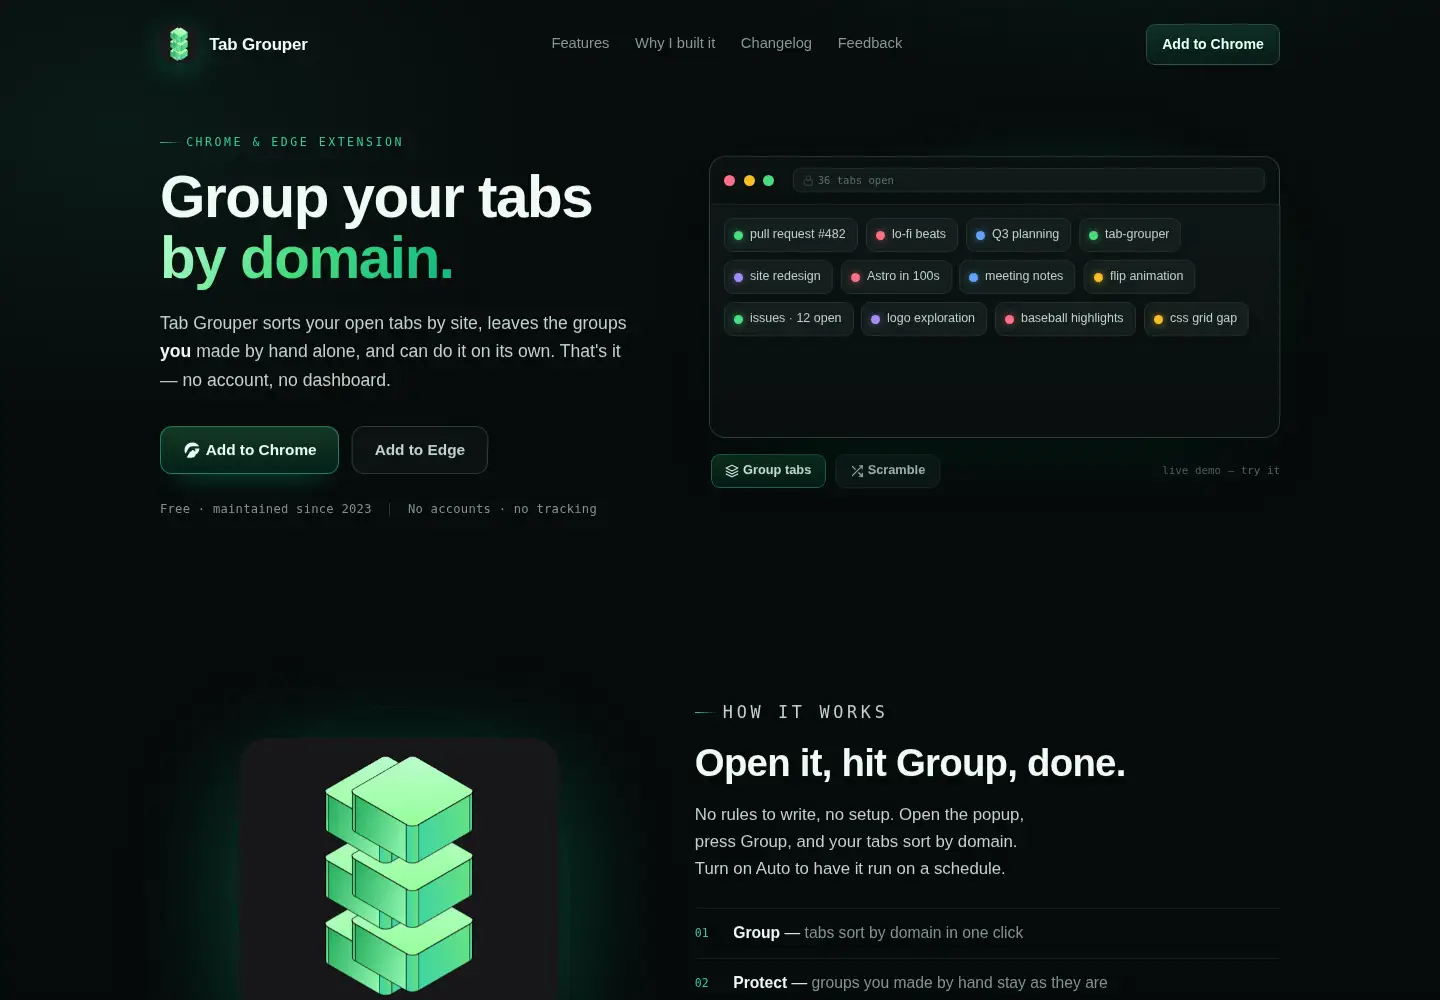This screenshot has height=1000, width=1440.
Task: Select the 'meeting notes' tab chip
Action: tap(1017, 277)
